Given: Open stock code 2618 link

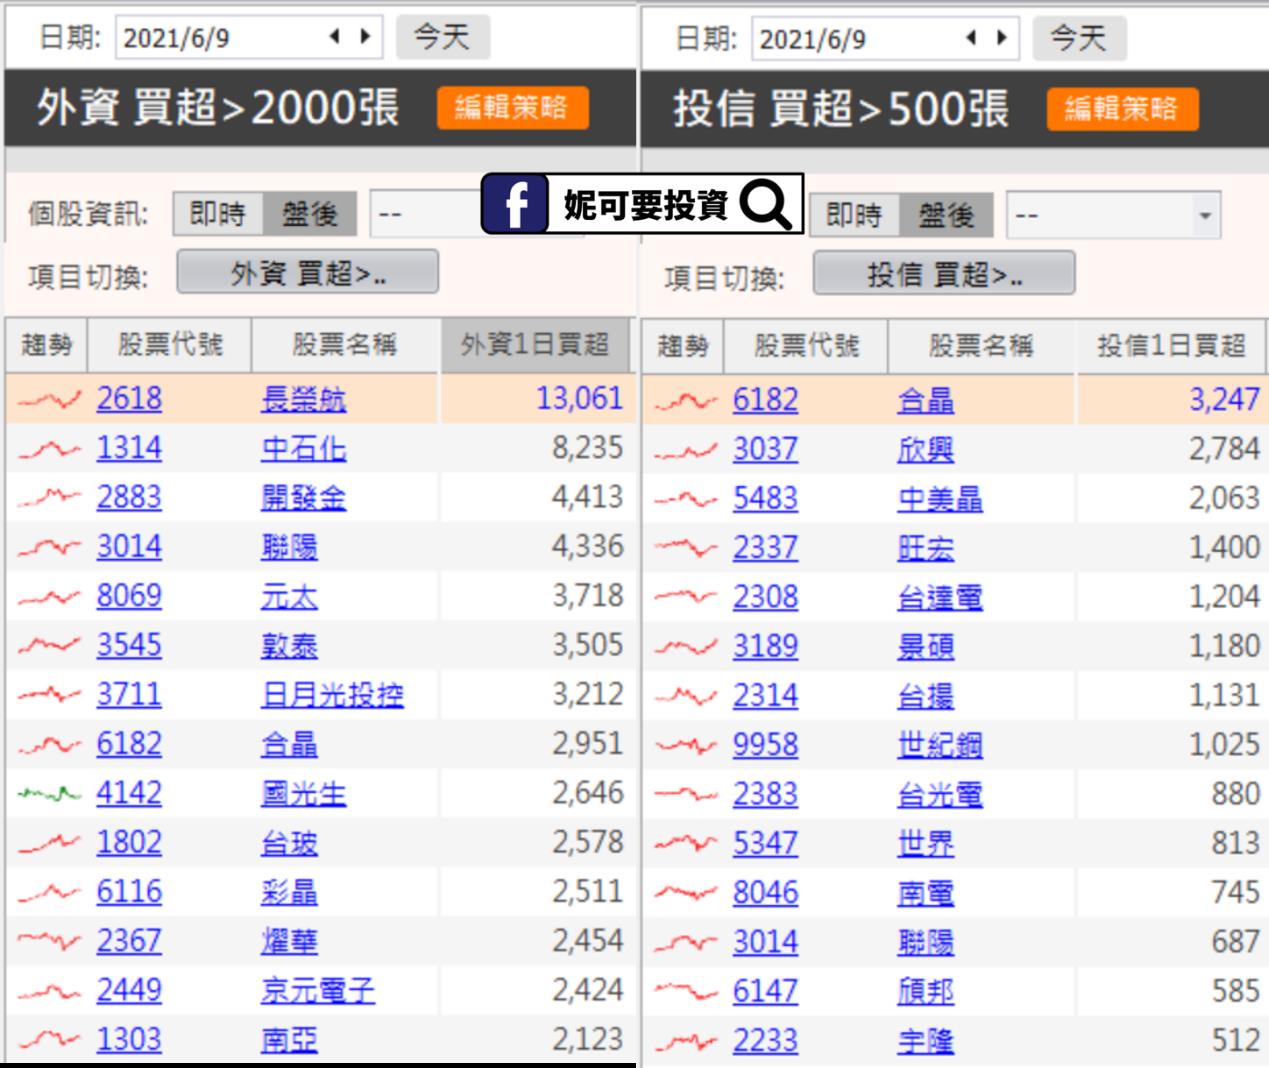Looking at the screenshot, I should click(x=129, y=399).
